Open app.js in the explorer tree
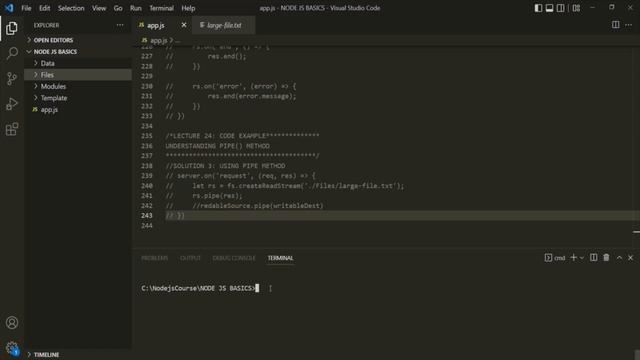 tap(78, 109)
